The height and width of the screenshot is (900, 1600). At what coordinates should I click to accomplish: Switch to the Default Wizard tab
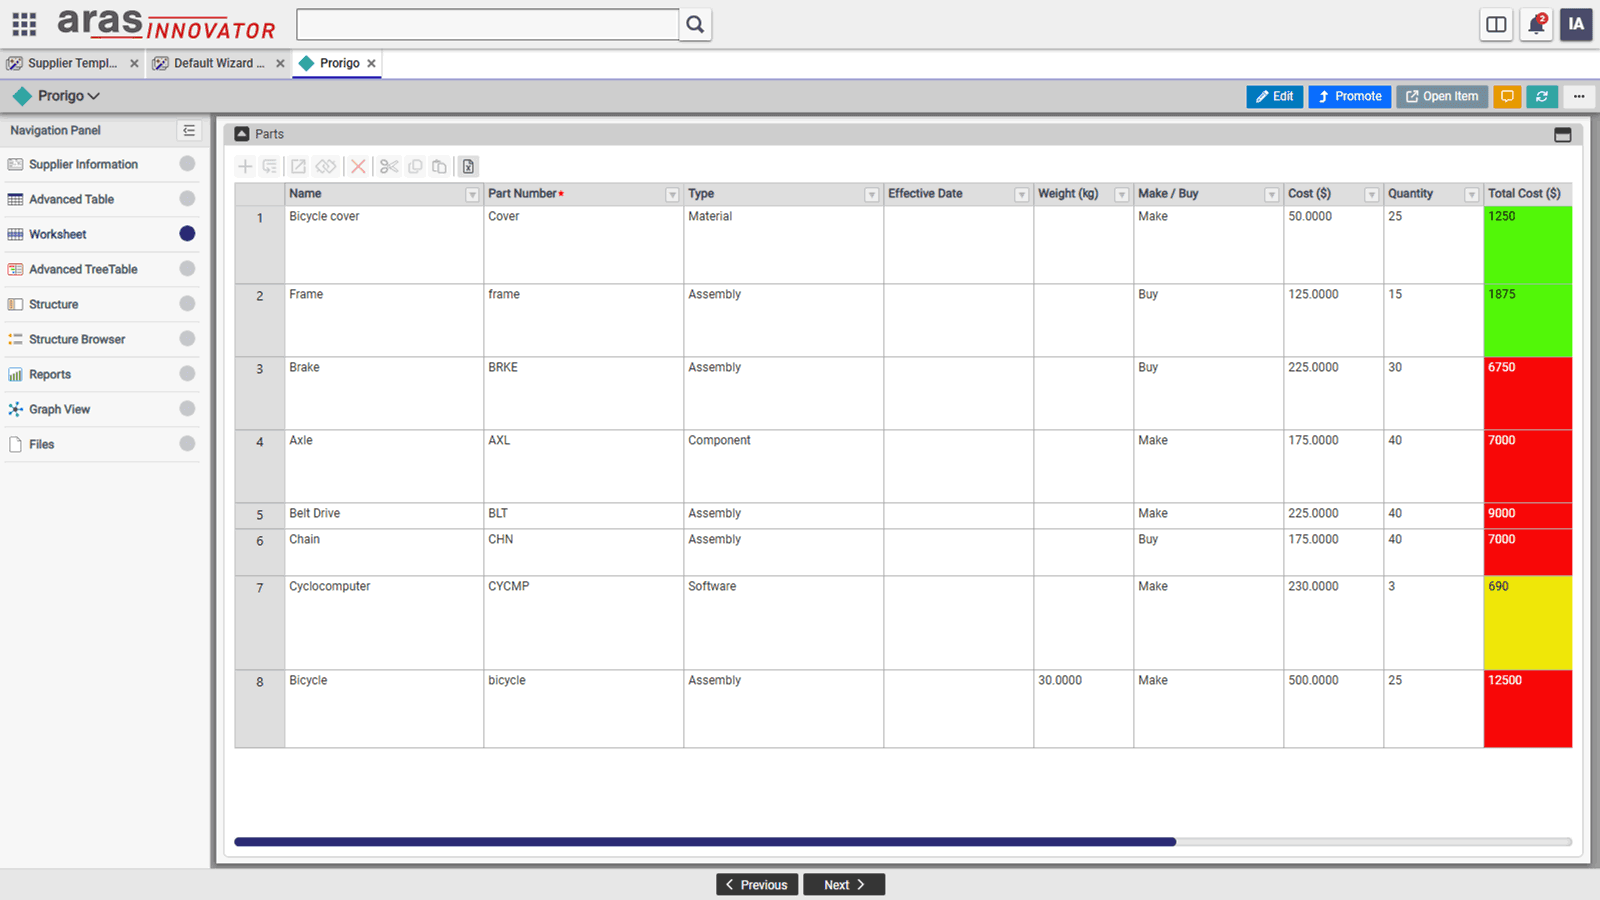218,63
